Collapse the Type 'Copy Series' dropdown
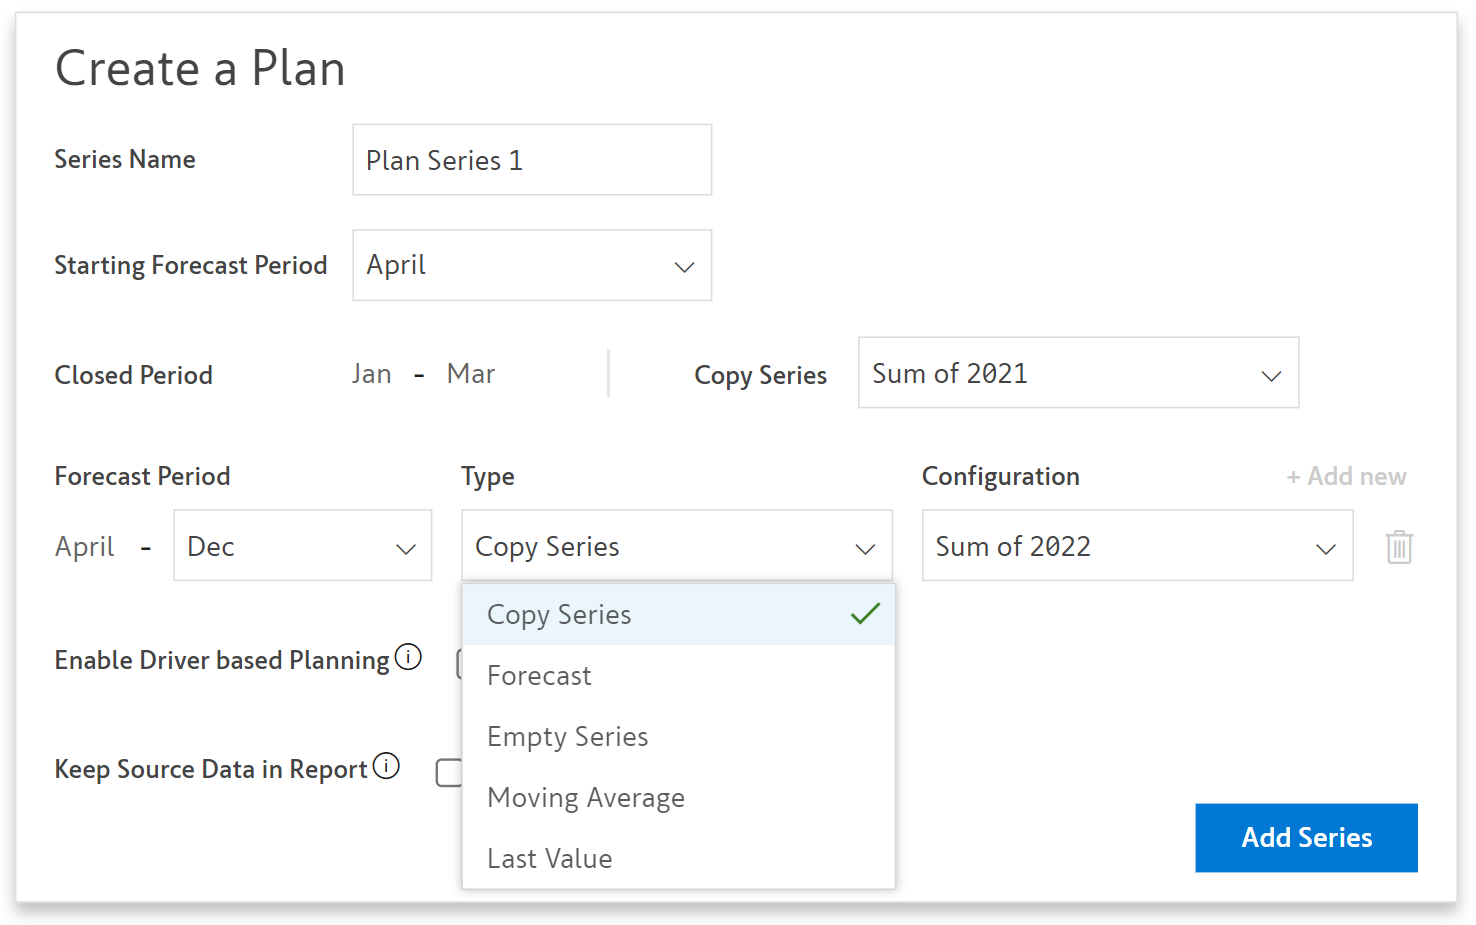The height and width of the screenshot is (925, 1476). pos(676,546)
